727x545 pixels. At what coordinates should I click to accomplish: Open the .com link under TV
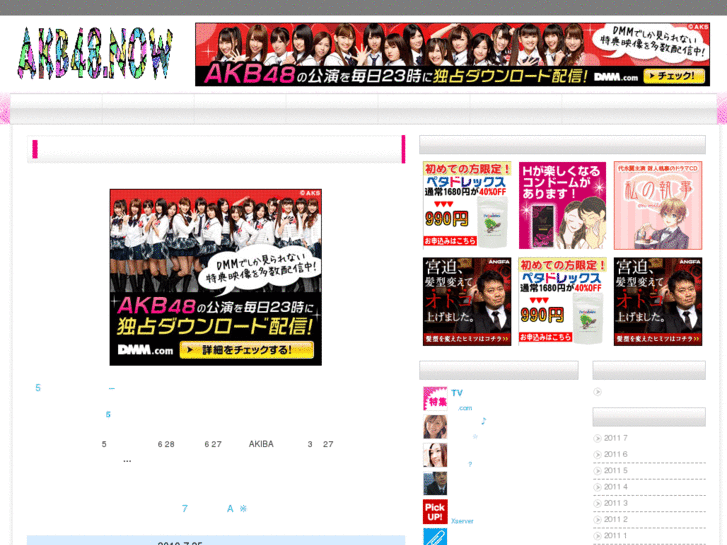pyautogui.click(x=465, y=408)
